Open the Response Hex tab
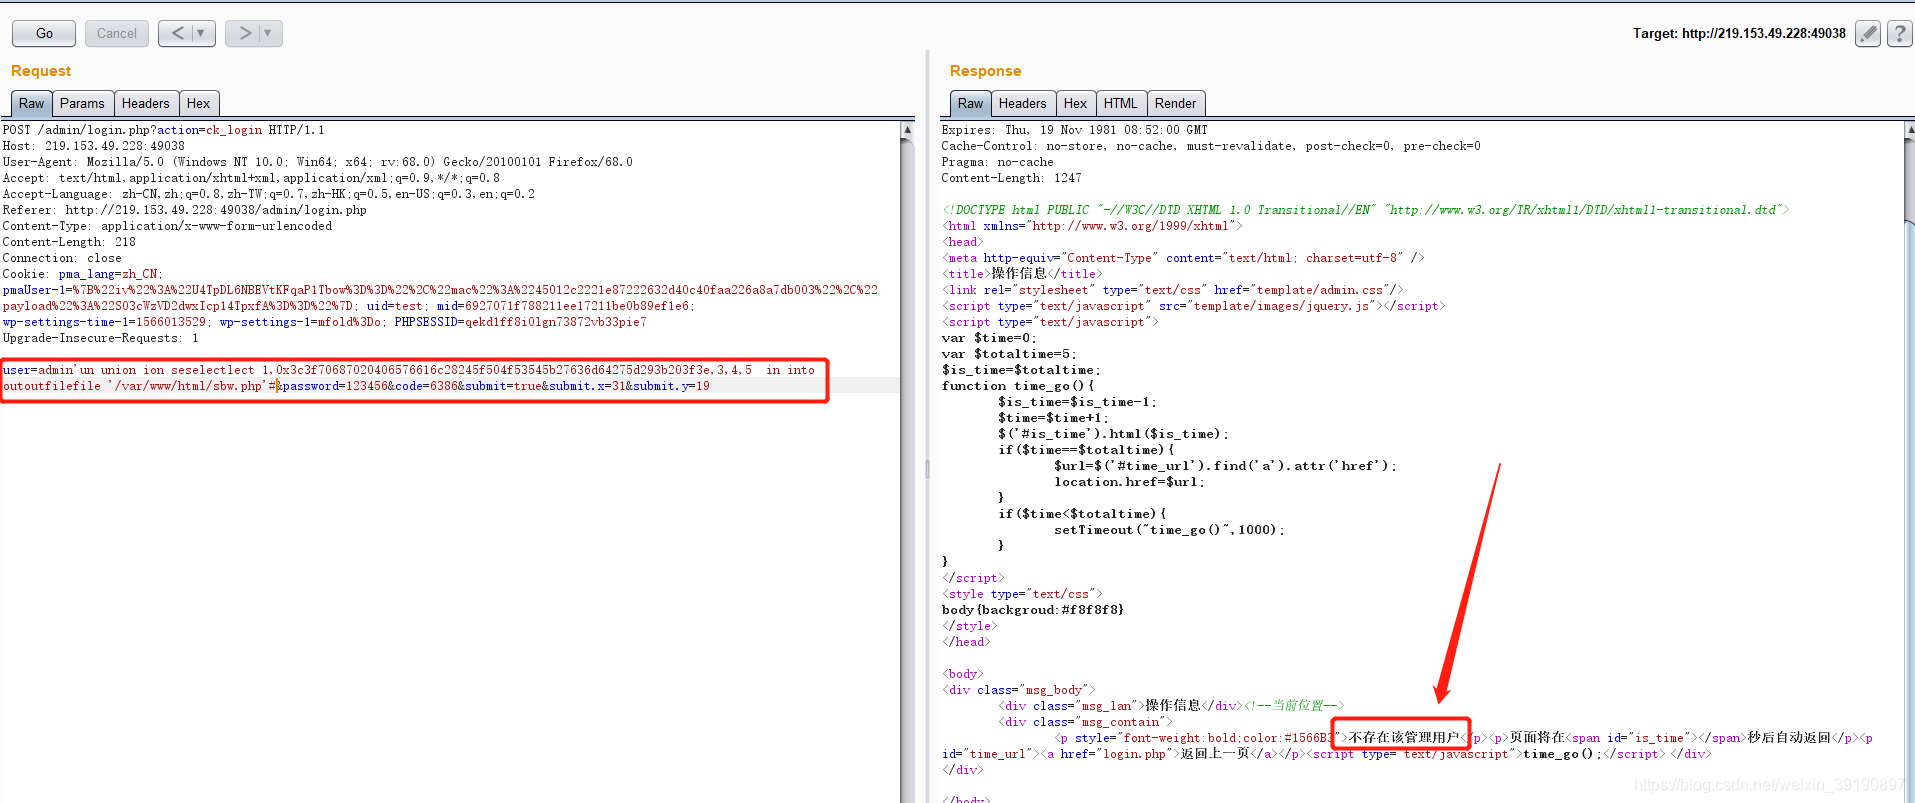 [x=1076, y=103]
